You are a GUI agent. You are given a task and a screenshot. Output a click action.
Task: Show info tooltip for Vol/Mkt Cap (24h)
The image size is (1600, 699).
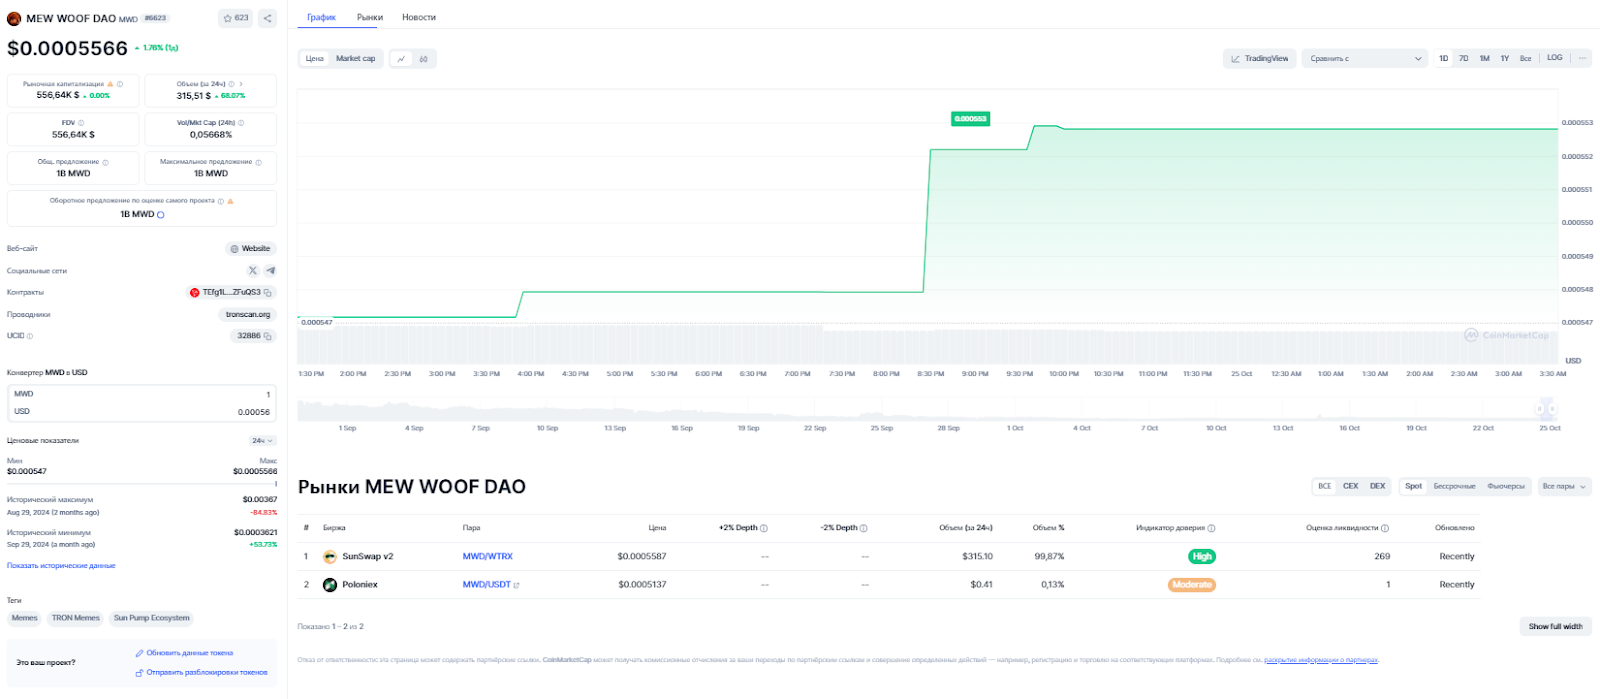point(241,123)
